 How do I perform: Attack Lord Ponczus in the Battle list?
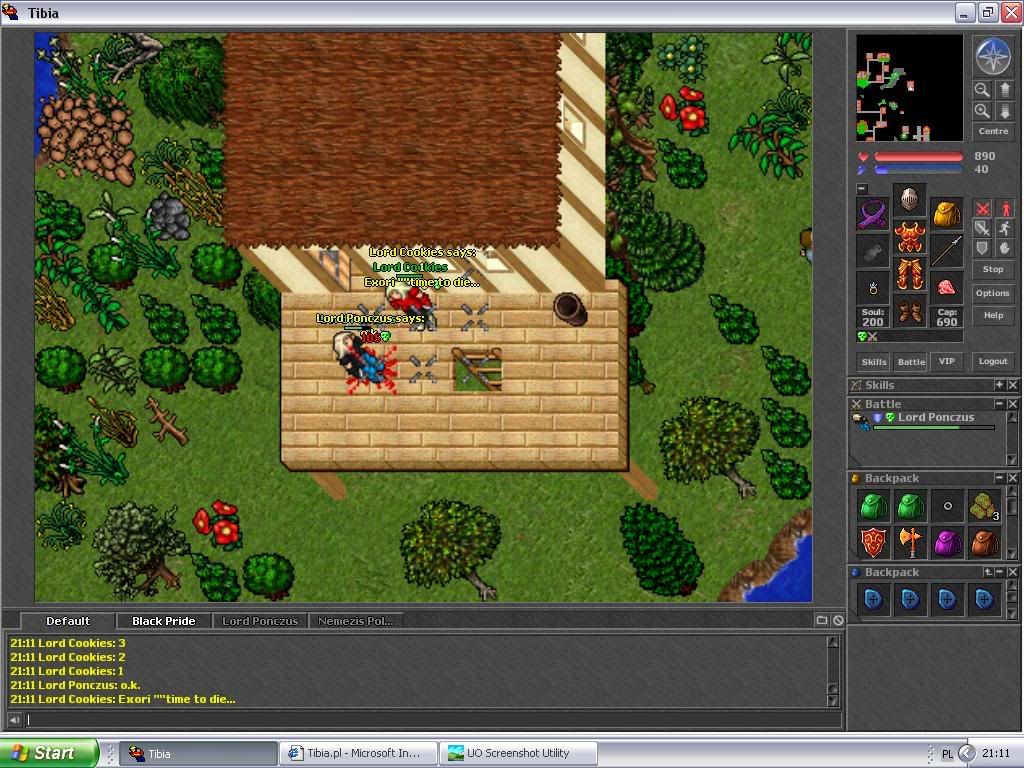click(924, 421)
